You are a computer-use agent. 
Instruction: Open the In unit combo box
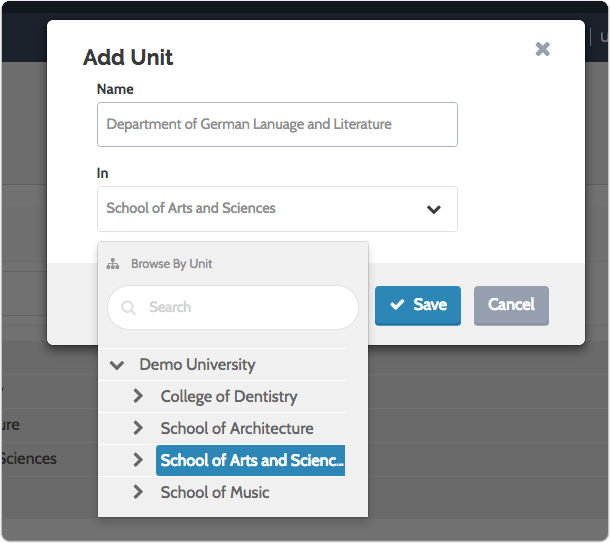tap(260, 209)
